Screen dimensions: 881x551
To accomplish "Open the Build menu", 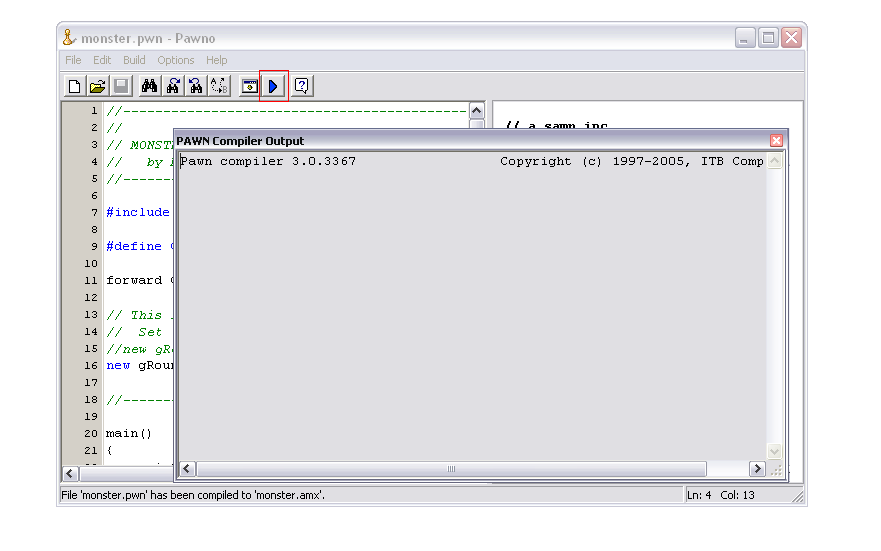I will (134, 60).
